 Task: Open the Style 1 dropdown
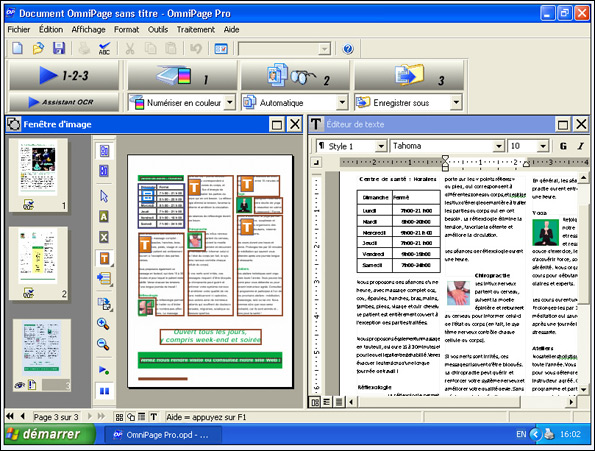[x=381, y=146]
